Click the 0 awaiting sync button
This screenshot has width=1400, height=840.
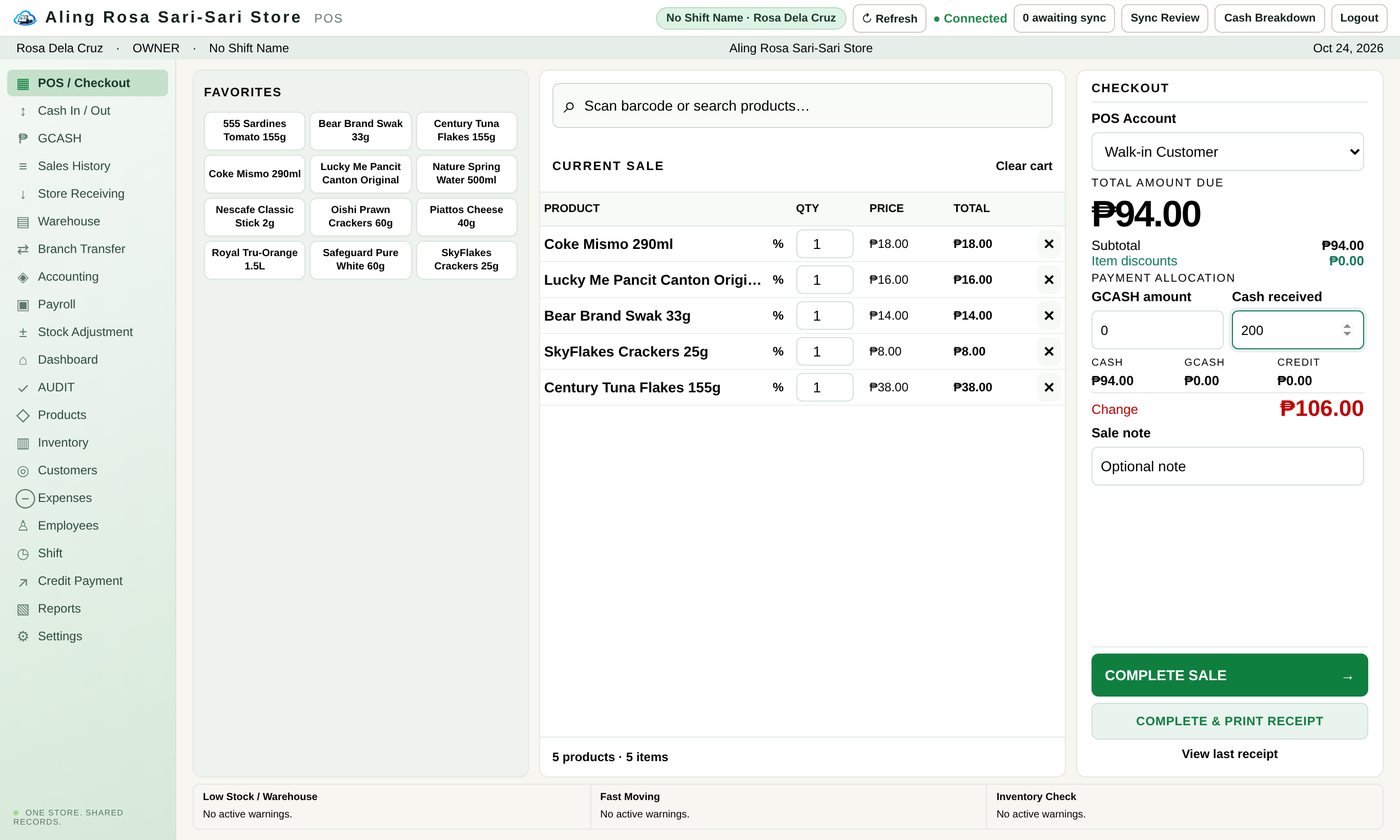coord(1064,18)
